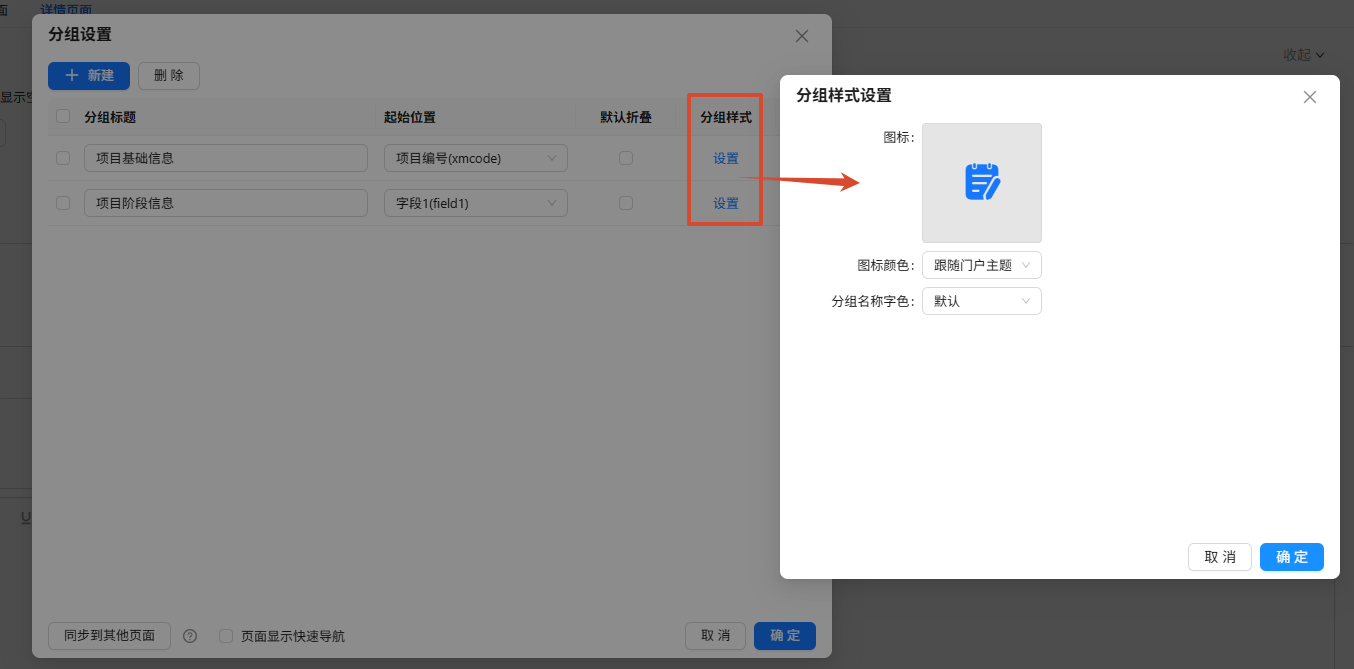
Task: Open the 项目编号(xmcode) start position dropdown
Action: tap(476, 158)
